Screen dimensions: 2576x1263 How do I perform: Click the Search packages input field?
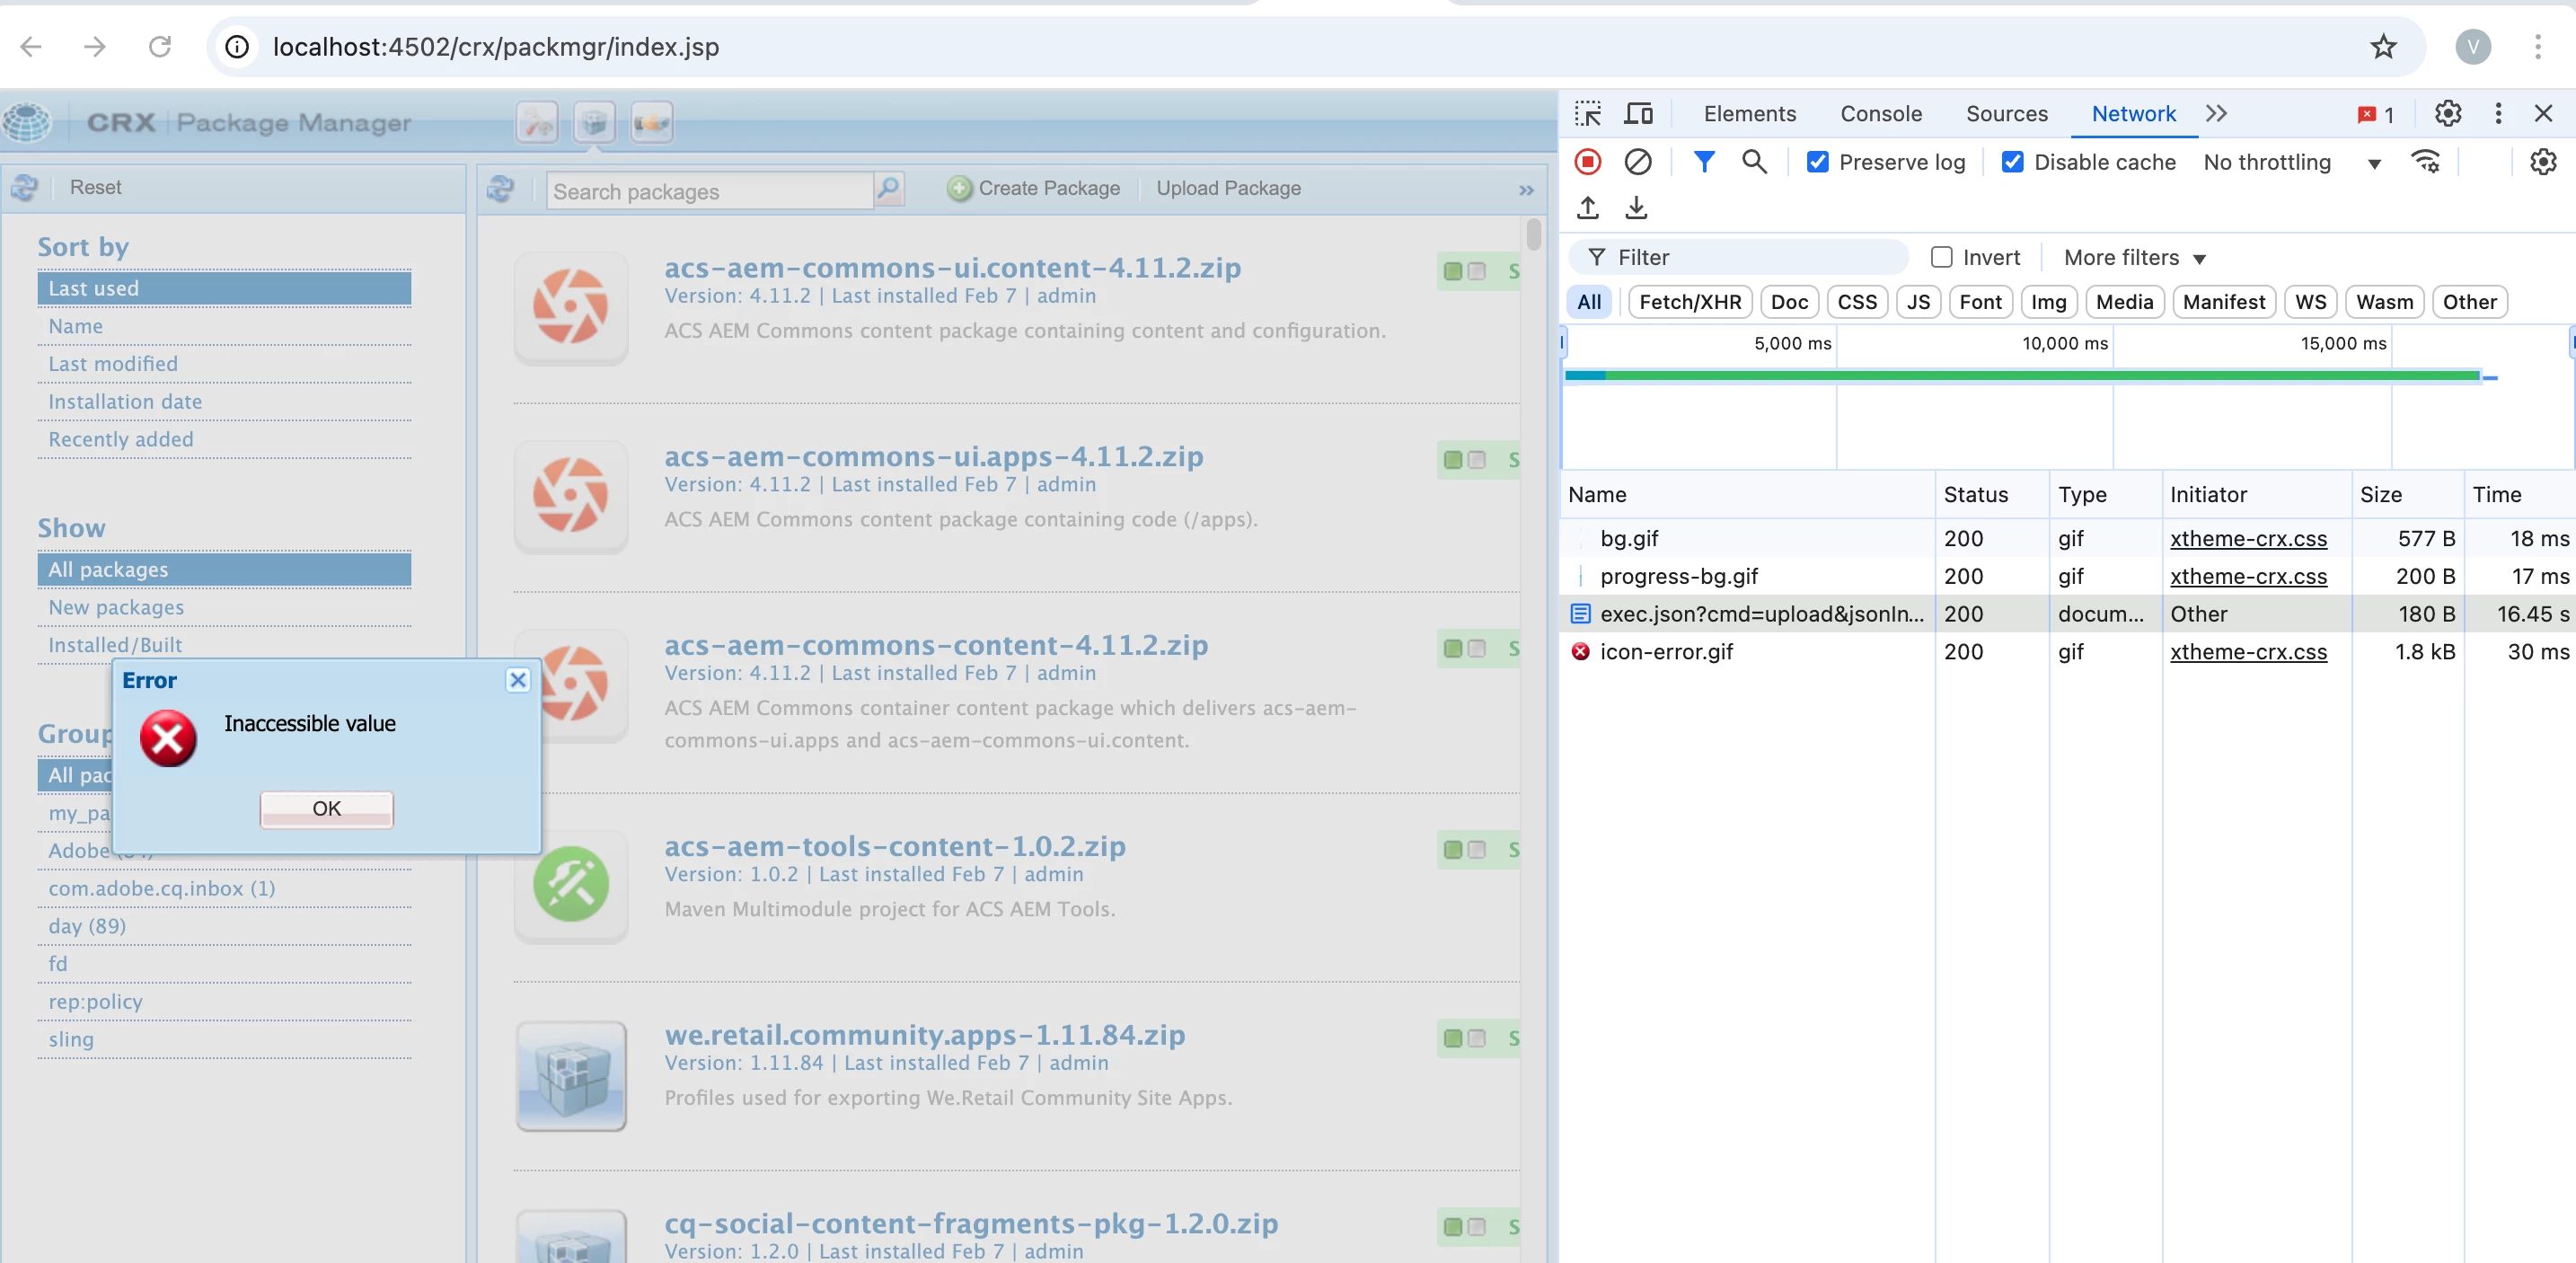(710, 191)
